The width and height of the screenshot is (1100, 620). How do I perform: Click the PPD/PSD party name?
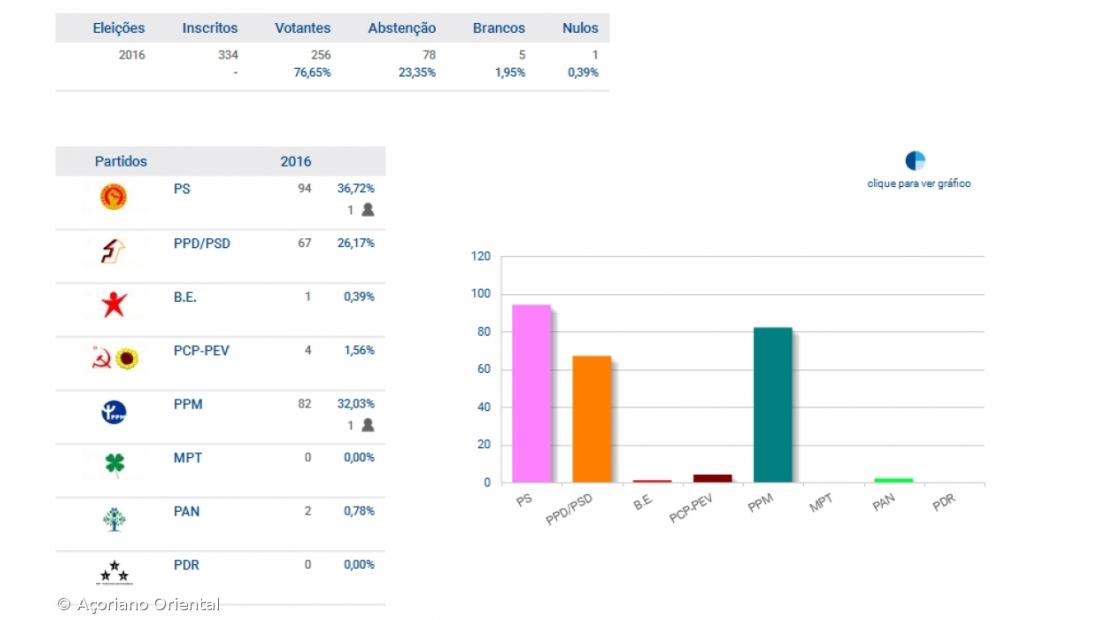201,243
